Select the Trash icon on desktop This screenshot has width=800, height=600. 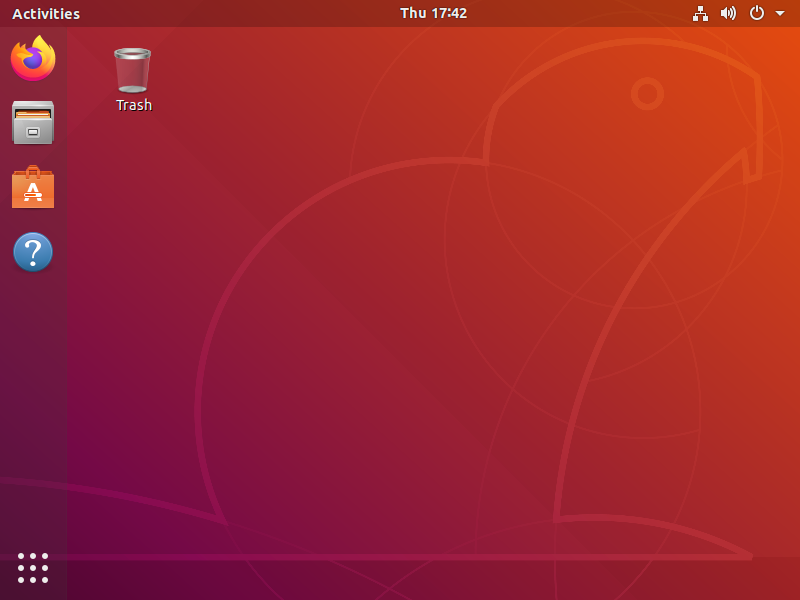coord(133,70)
